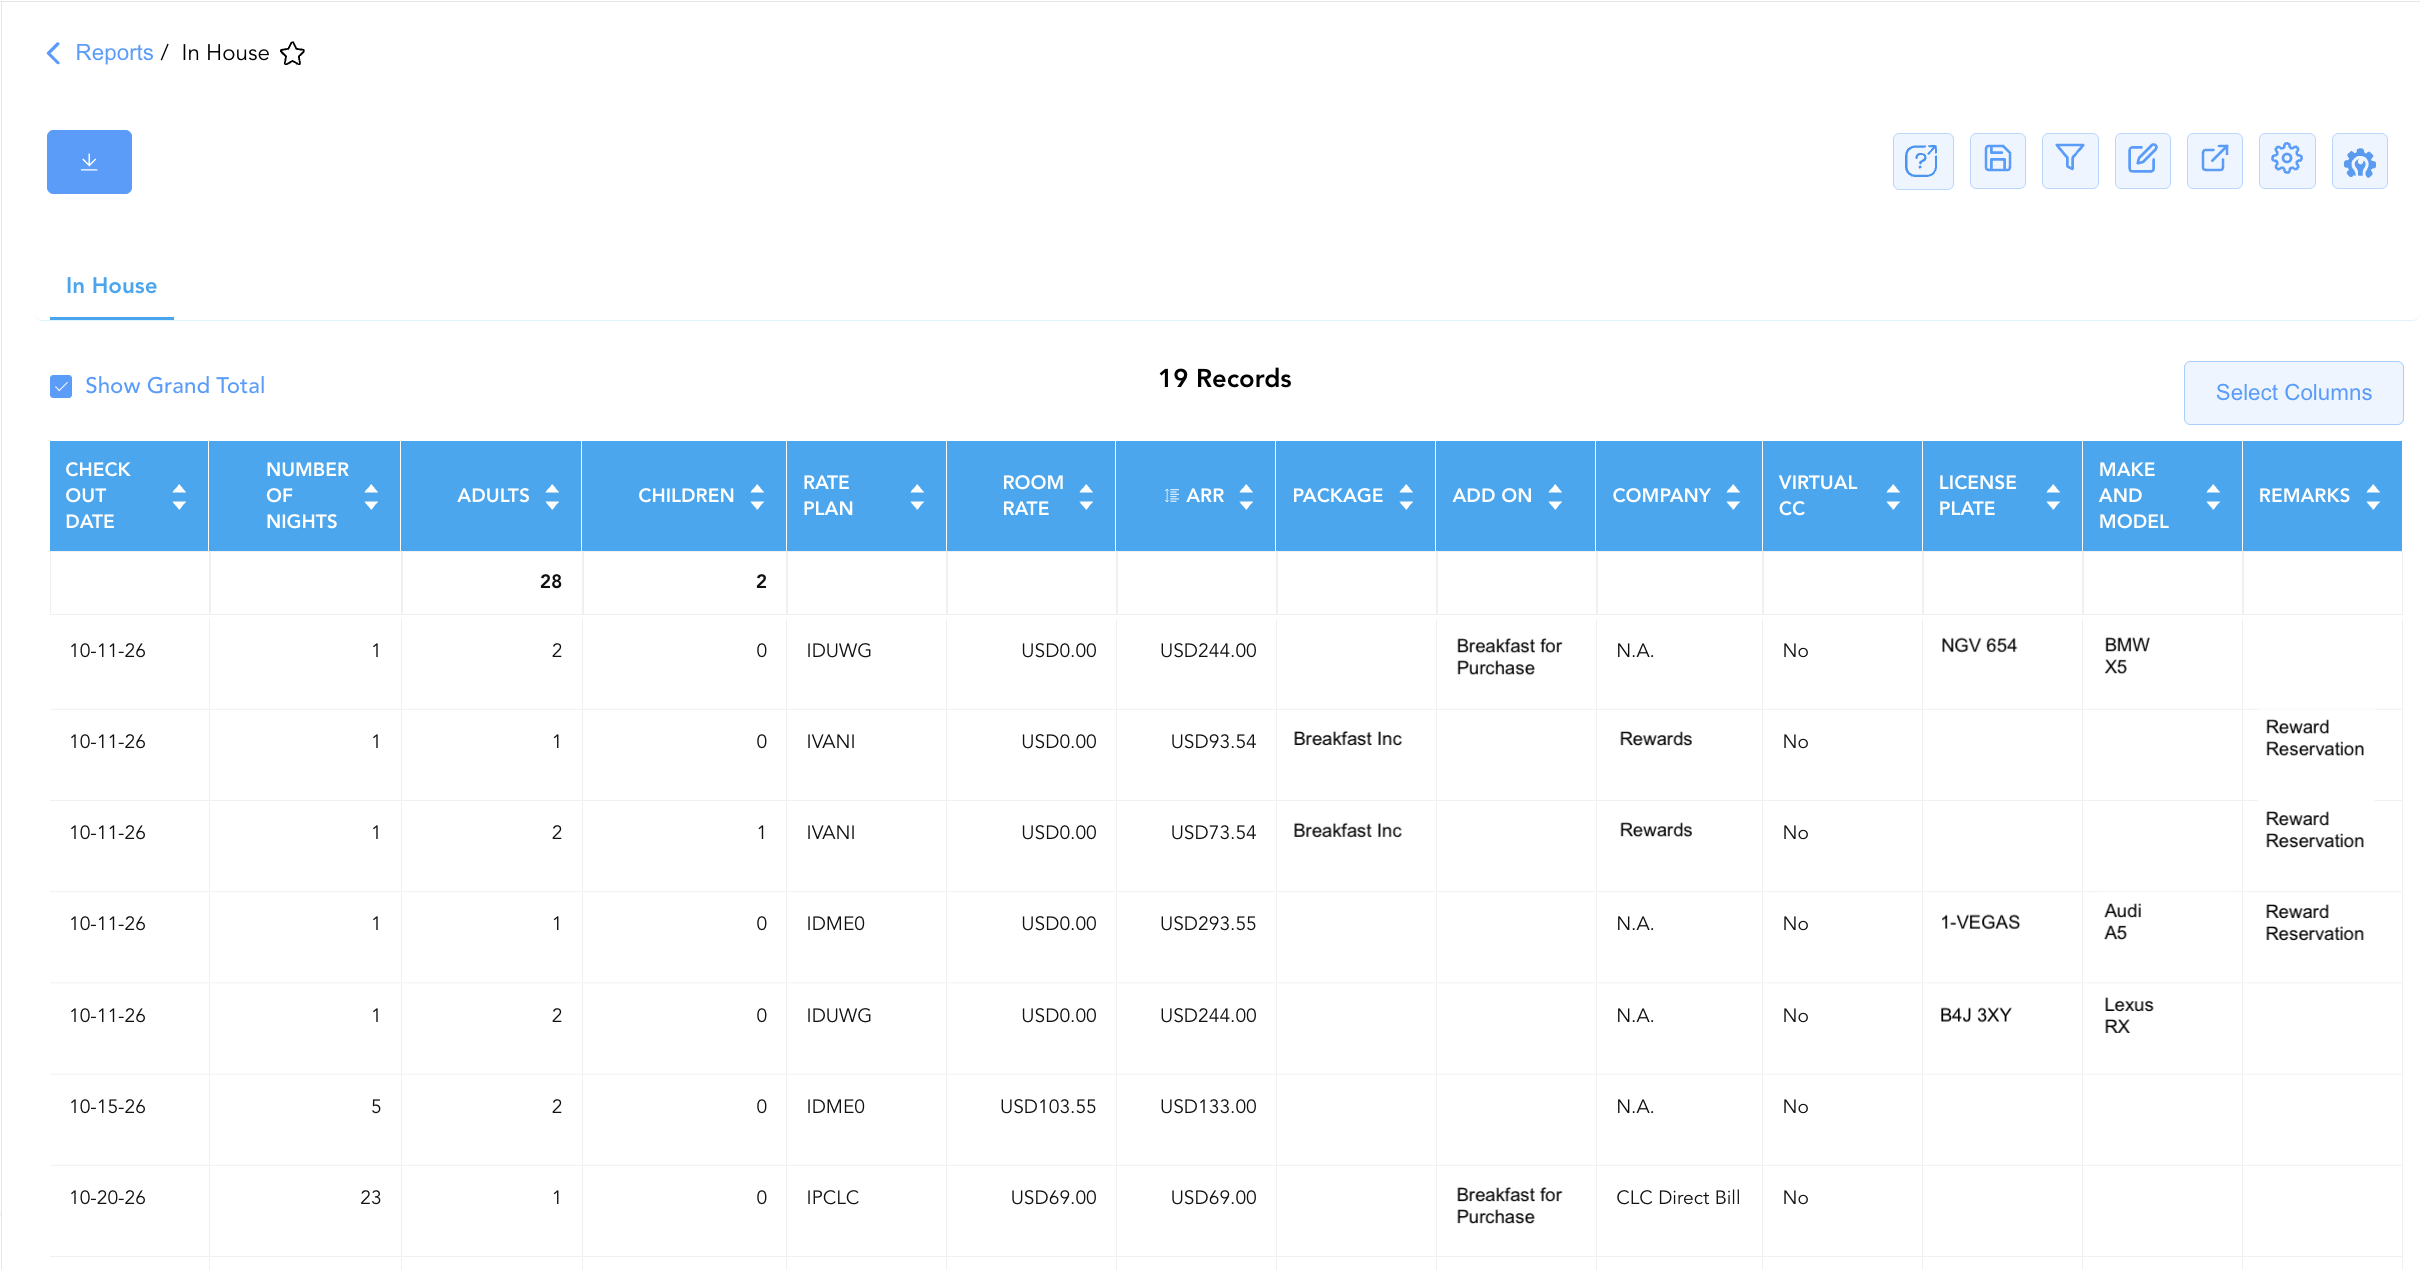This screenshot has width=2420, height=1270.
Task: Click the 19 Records heading
Action: (1225, 379)
